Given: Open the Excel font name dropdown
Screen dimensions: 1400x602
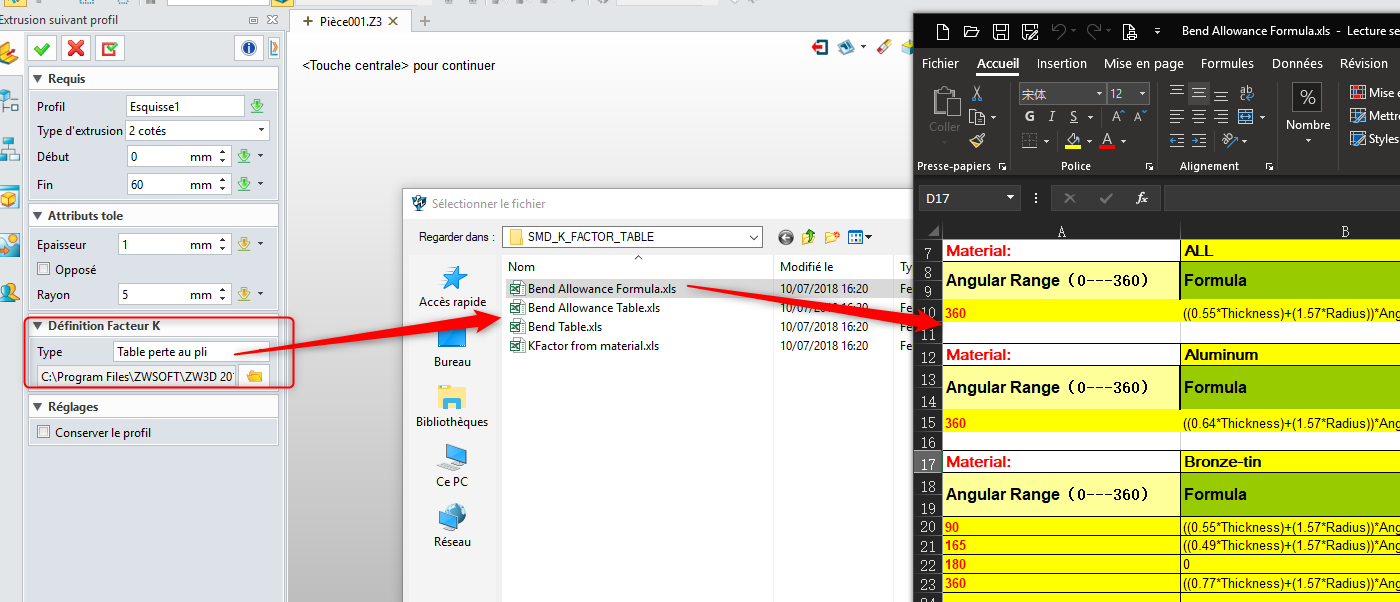Looking at the screenshot, I should [x=1097, y=93].
